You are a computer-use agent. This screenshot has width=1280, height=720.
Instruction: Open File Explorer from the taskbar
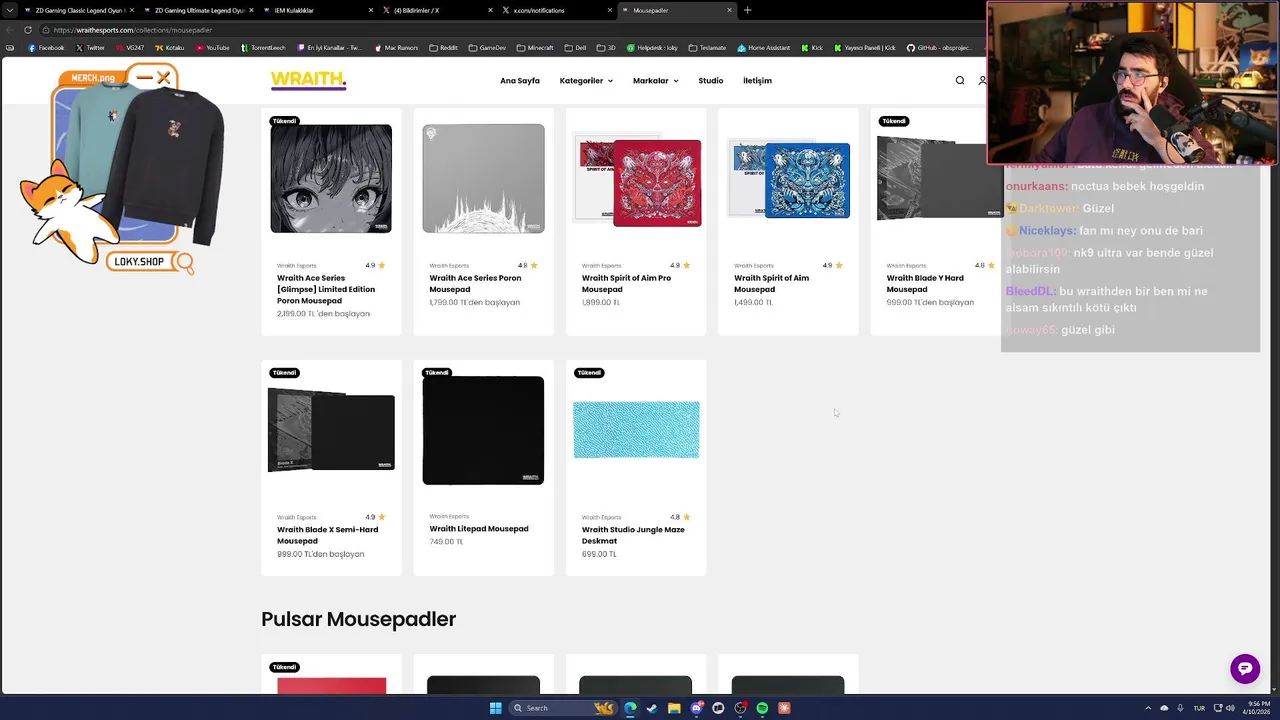pos(674,708)
